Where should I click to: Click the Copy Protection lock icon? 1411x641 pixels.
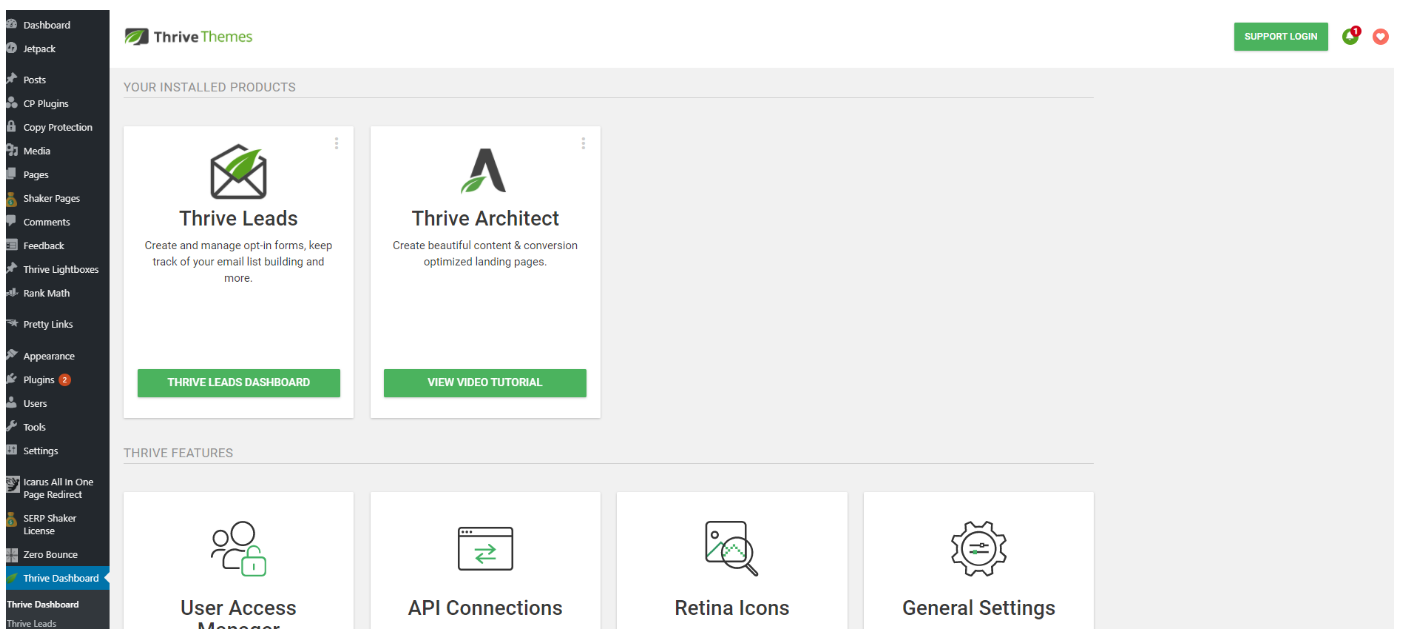coord(12,127)
